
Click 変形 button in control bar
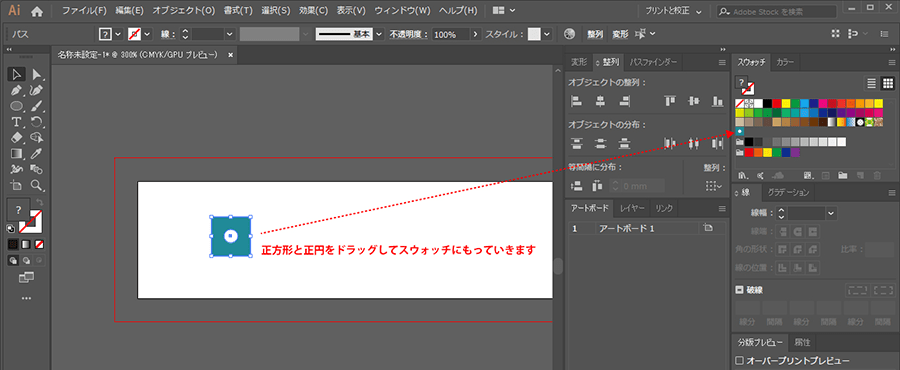620,34
